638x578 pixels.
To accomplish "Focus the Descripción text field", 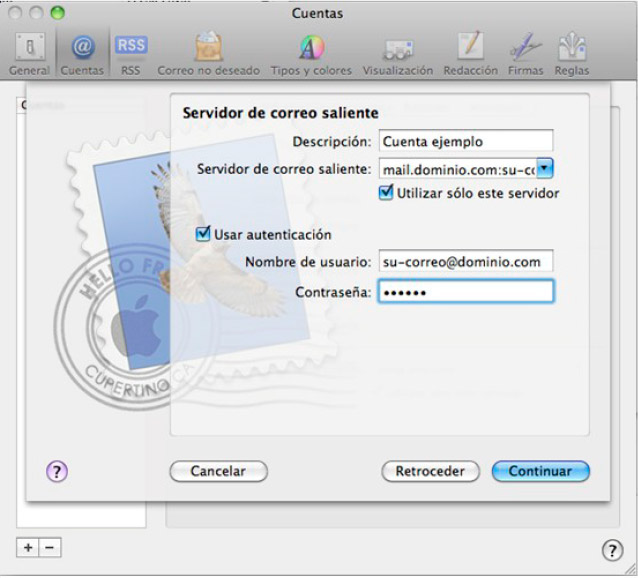I will 466,141.
